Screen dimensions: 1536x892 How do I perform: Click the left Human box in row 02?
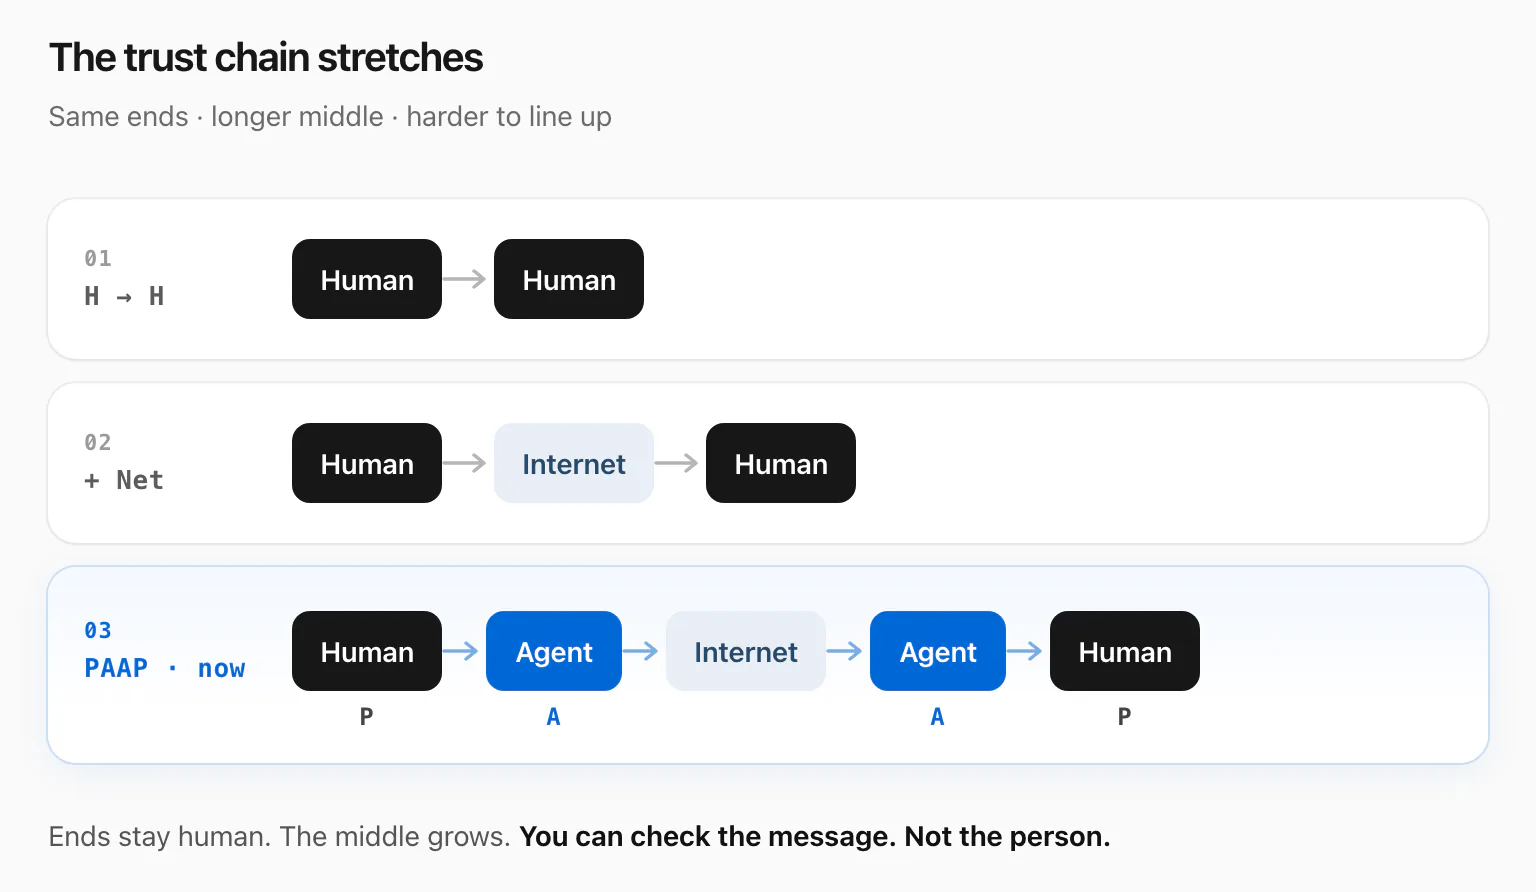point(367,463)
